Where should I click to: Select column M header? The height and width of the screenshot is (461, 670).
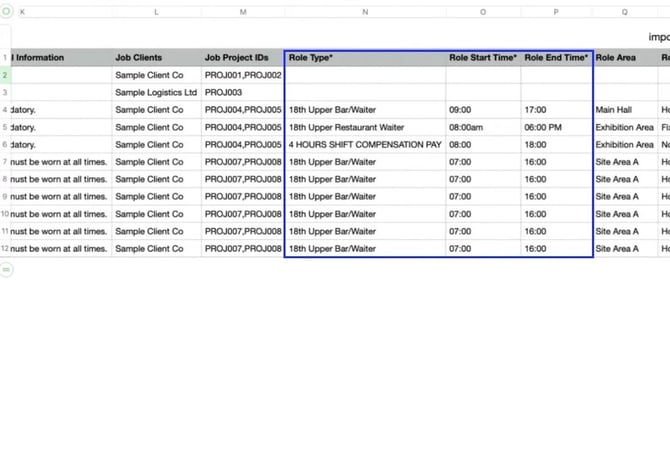click(x=243, y=12)
